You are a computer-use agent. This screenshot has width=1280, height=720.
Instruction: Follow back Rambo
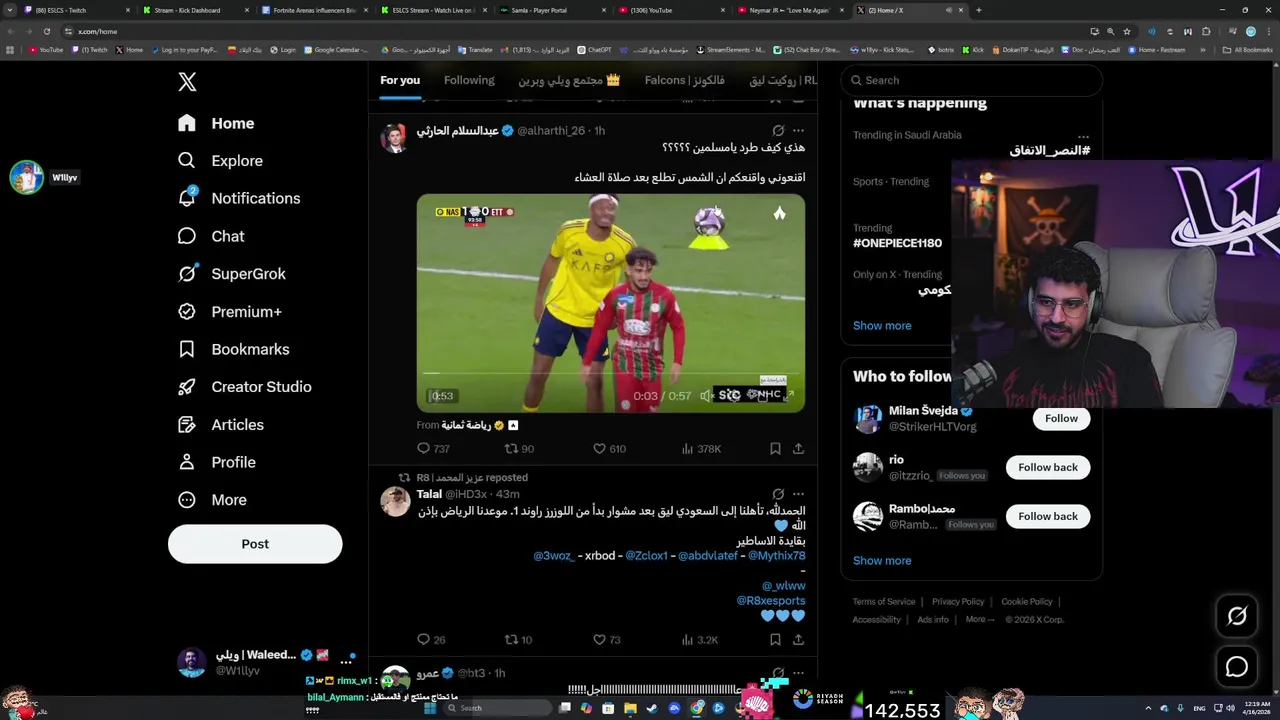pyautogui.click(x=1048, y=516)
